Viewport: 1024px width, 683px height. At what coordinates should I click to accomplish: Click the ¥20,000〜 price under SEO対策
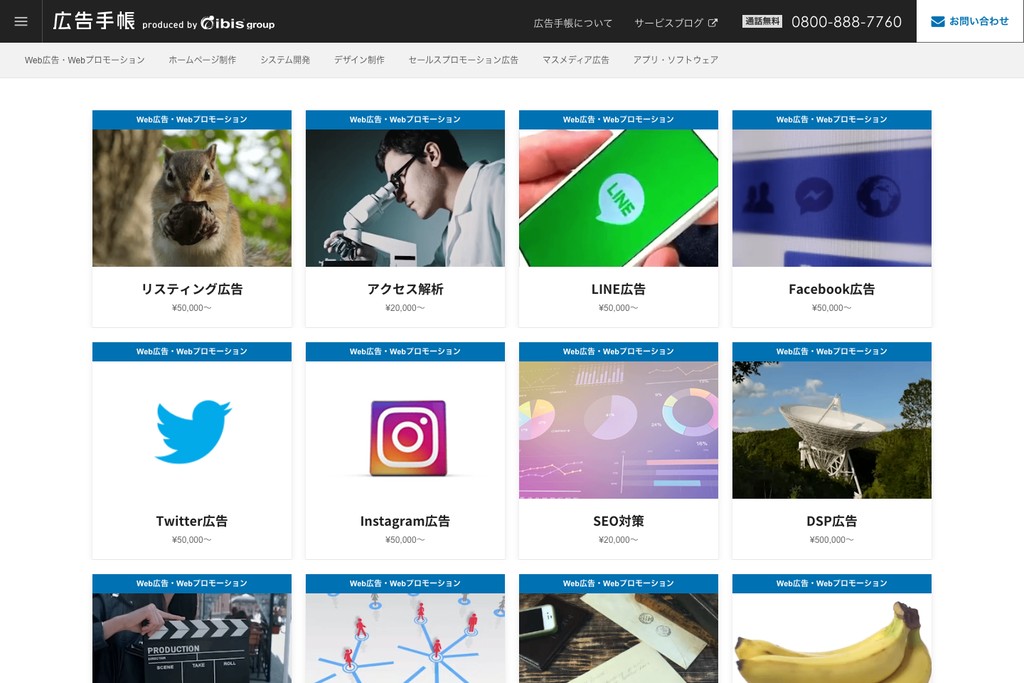[618, 540]
